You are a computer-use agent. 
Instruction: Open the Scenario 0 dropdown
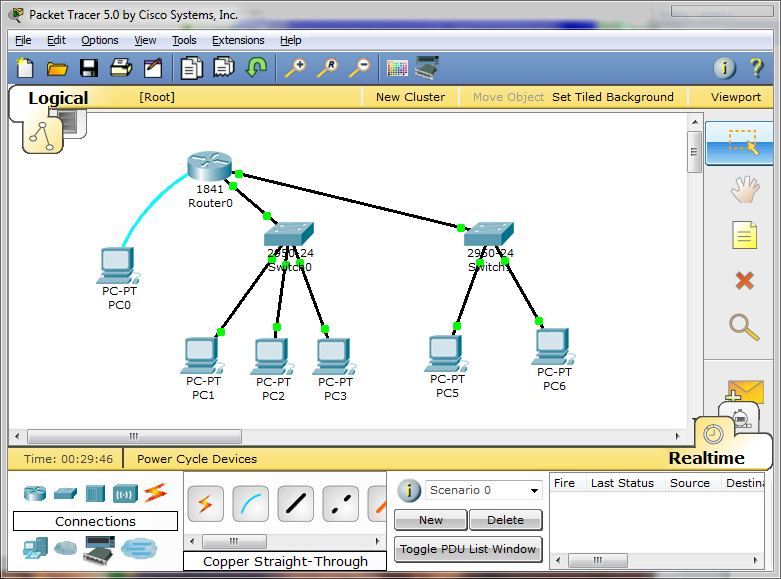484,490
